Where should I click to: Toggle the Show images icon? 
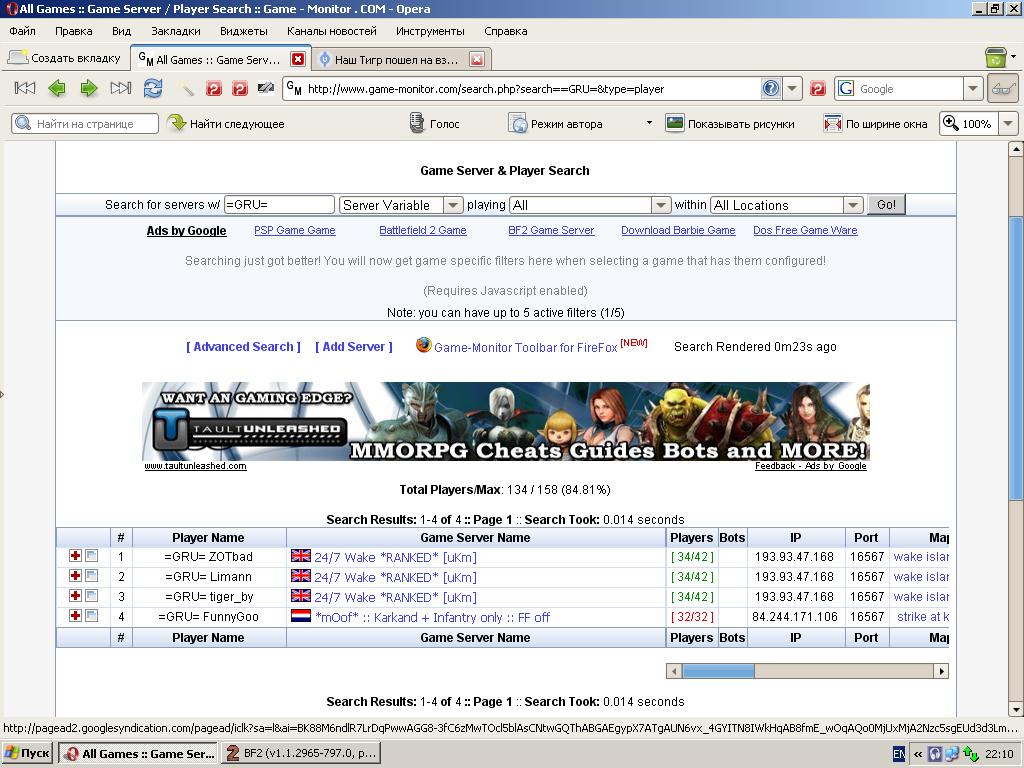pos(674,123)
